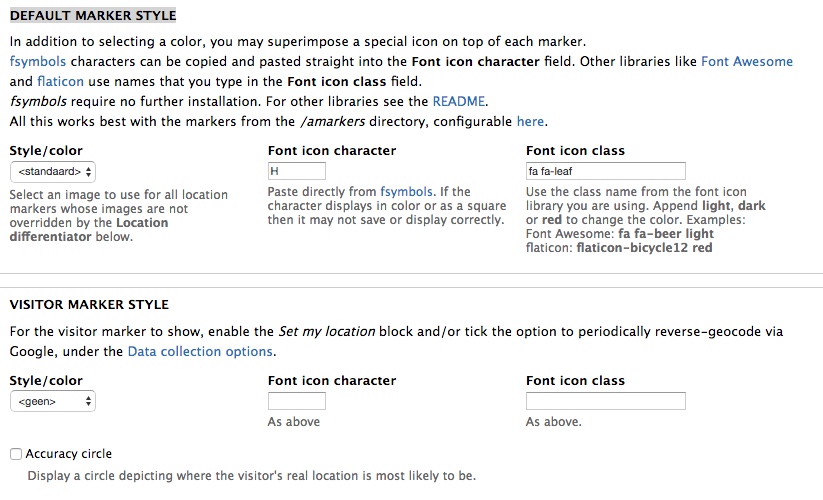This screenshot has width=823, height=500.
Task: Click the Font icon character label in visitor section
Action: tap(332, 380)
